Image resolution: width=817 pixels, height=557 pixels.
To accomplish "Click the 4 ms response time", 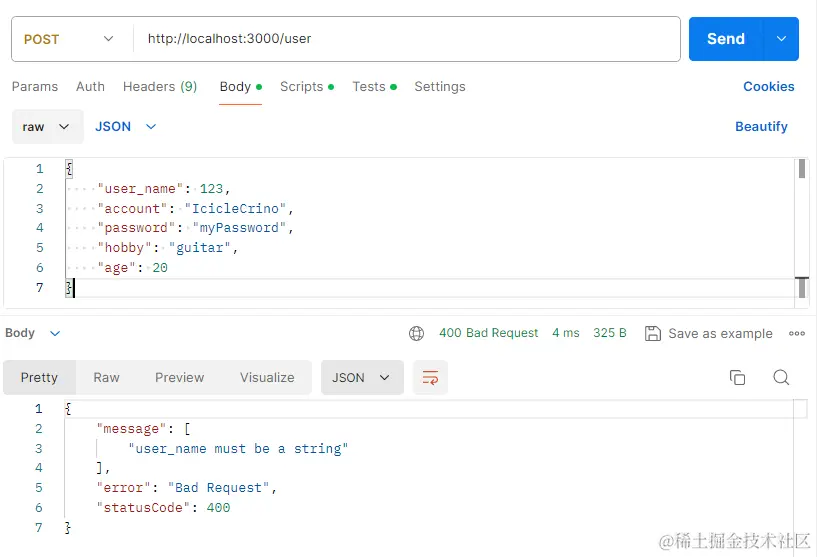I will pyautogui.click(x=566, y=333).
